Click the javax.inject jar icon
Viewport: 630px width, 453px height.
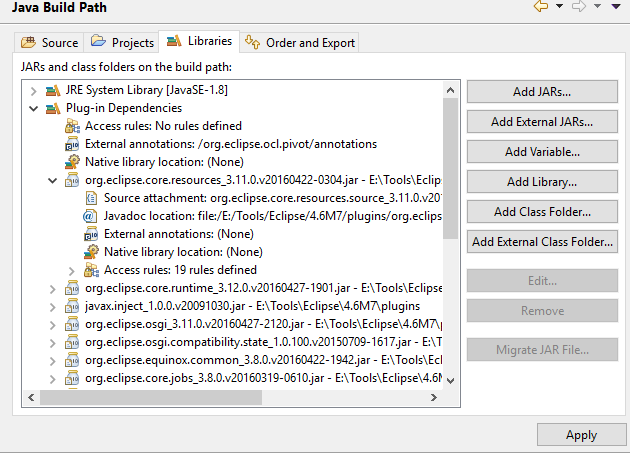72,306
